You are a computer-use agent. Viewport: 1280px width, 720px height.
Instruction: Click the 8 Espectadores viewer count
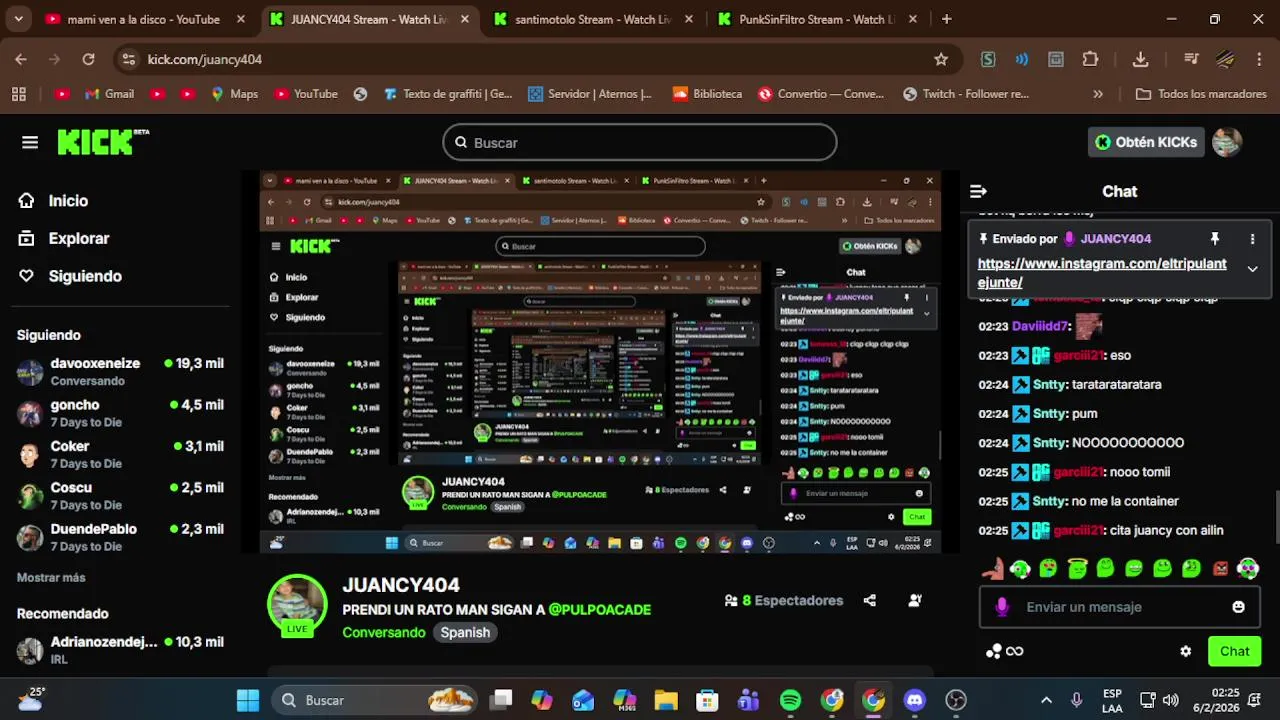pyautogui.click(x=784, y=601)
